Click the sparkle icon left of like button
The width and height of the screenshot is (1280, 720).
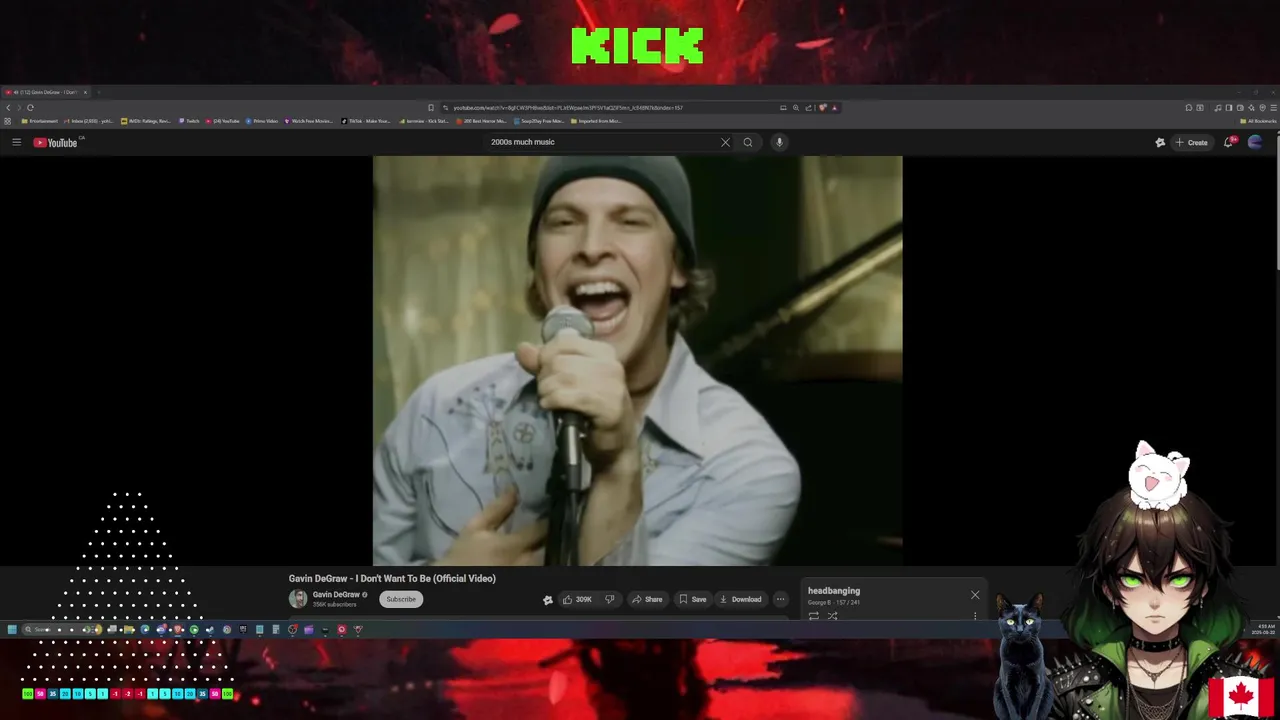(x=548, y=600)
